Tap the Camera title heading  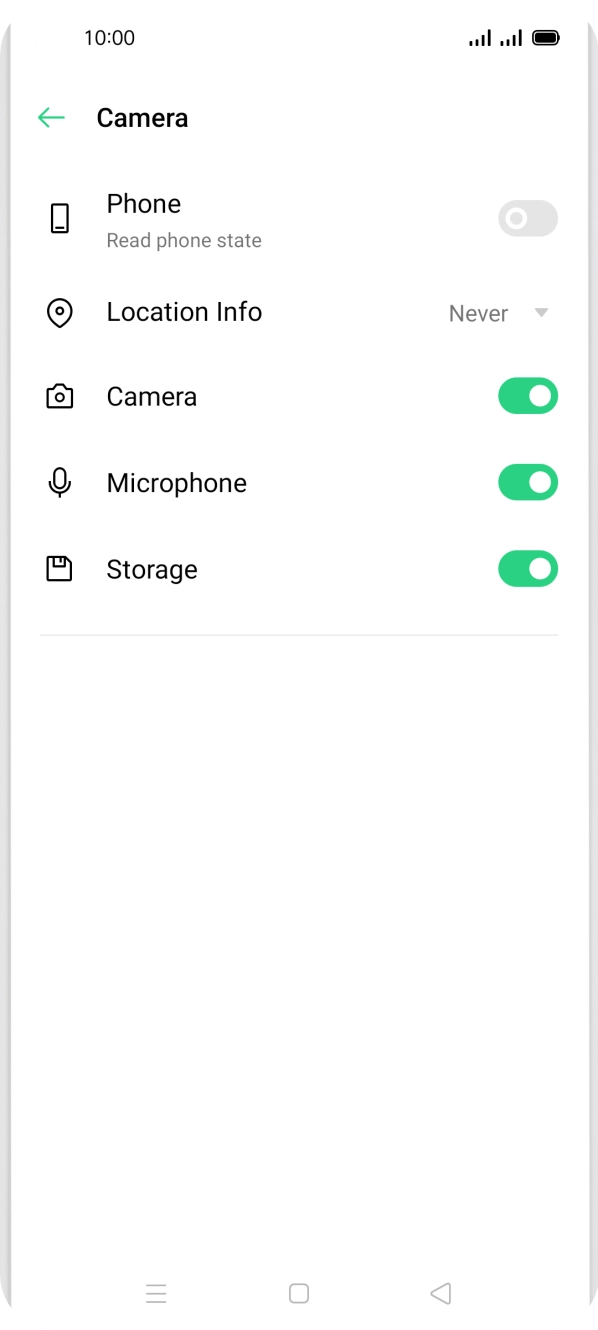pyautogui.click(x=142, y=117)
